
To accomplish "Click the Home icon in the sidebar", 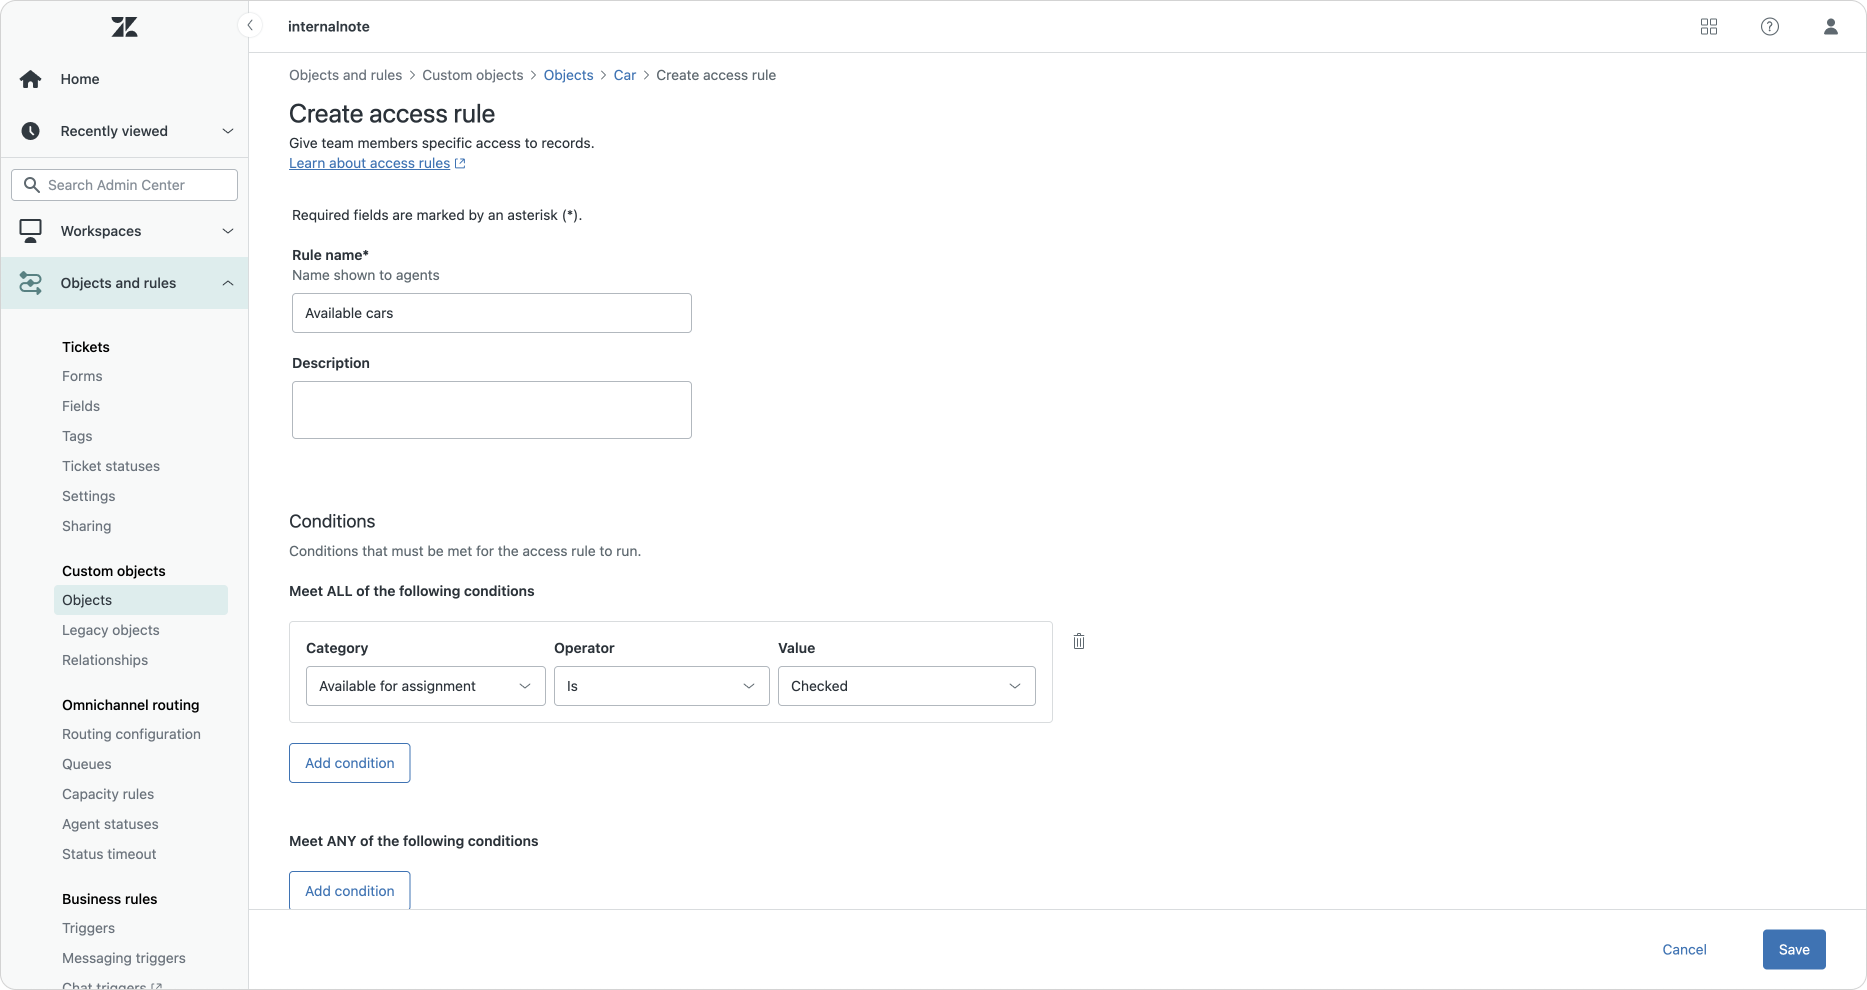I will click(x=31, y=79).
